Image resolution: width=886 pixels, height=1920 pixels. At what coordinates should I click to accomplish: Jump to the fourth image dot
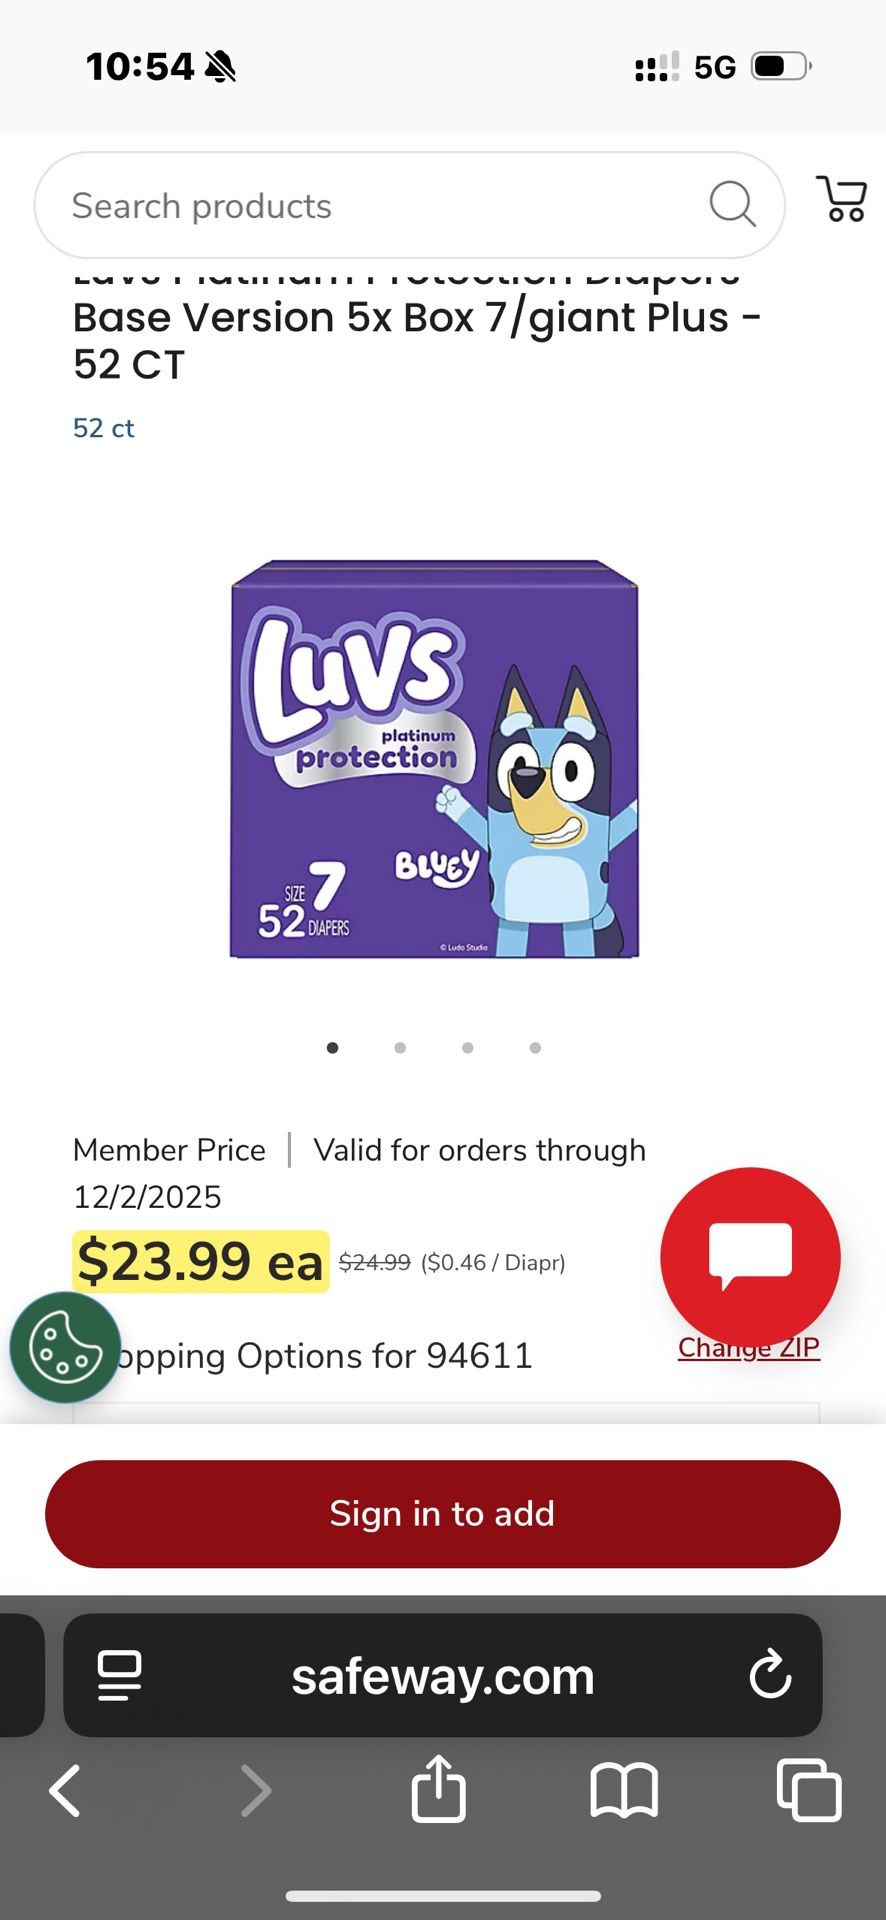(535, 1048)
